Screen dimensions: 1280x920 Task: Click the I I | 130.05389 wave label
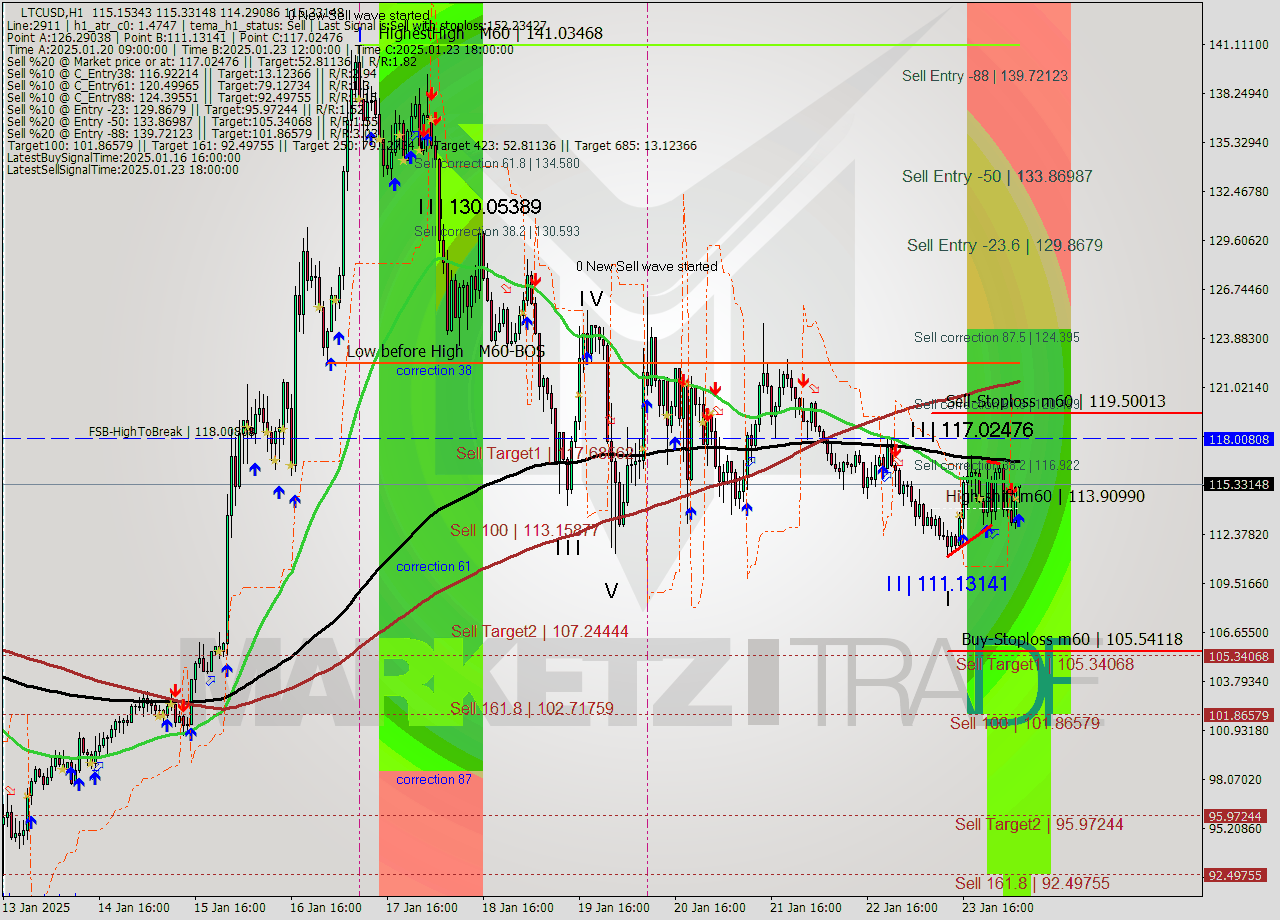click(x=480, y=207)
